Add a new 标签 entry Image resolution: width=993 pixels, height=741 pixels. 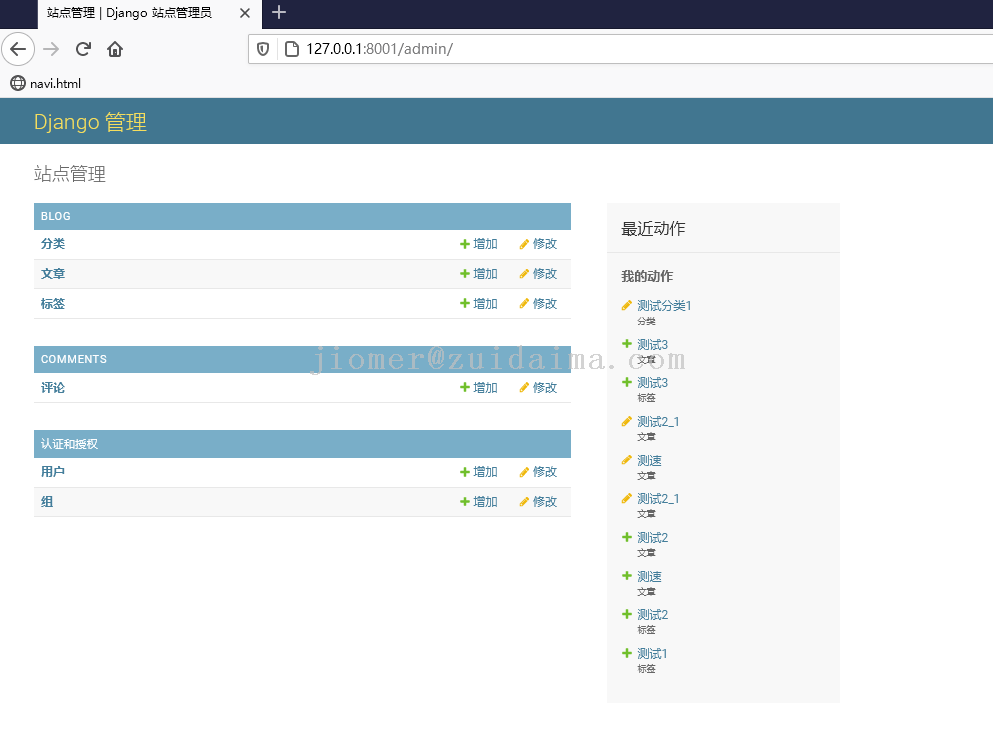click(479, 303)
